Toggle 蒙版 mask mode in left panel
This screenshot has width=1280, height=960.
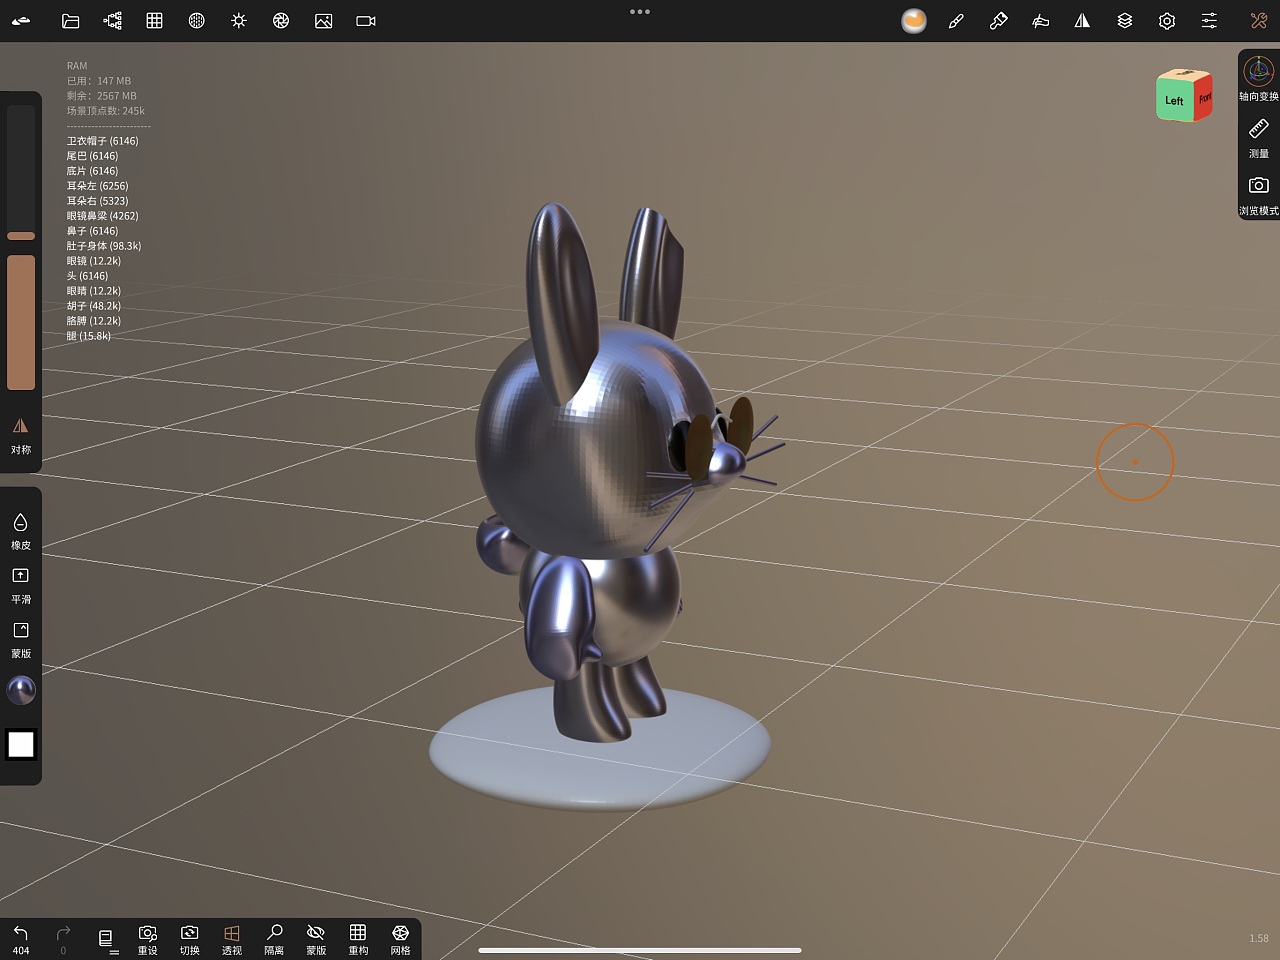click(21, 639)
